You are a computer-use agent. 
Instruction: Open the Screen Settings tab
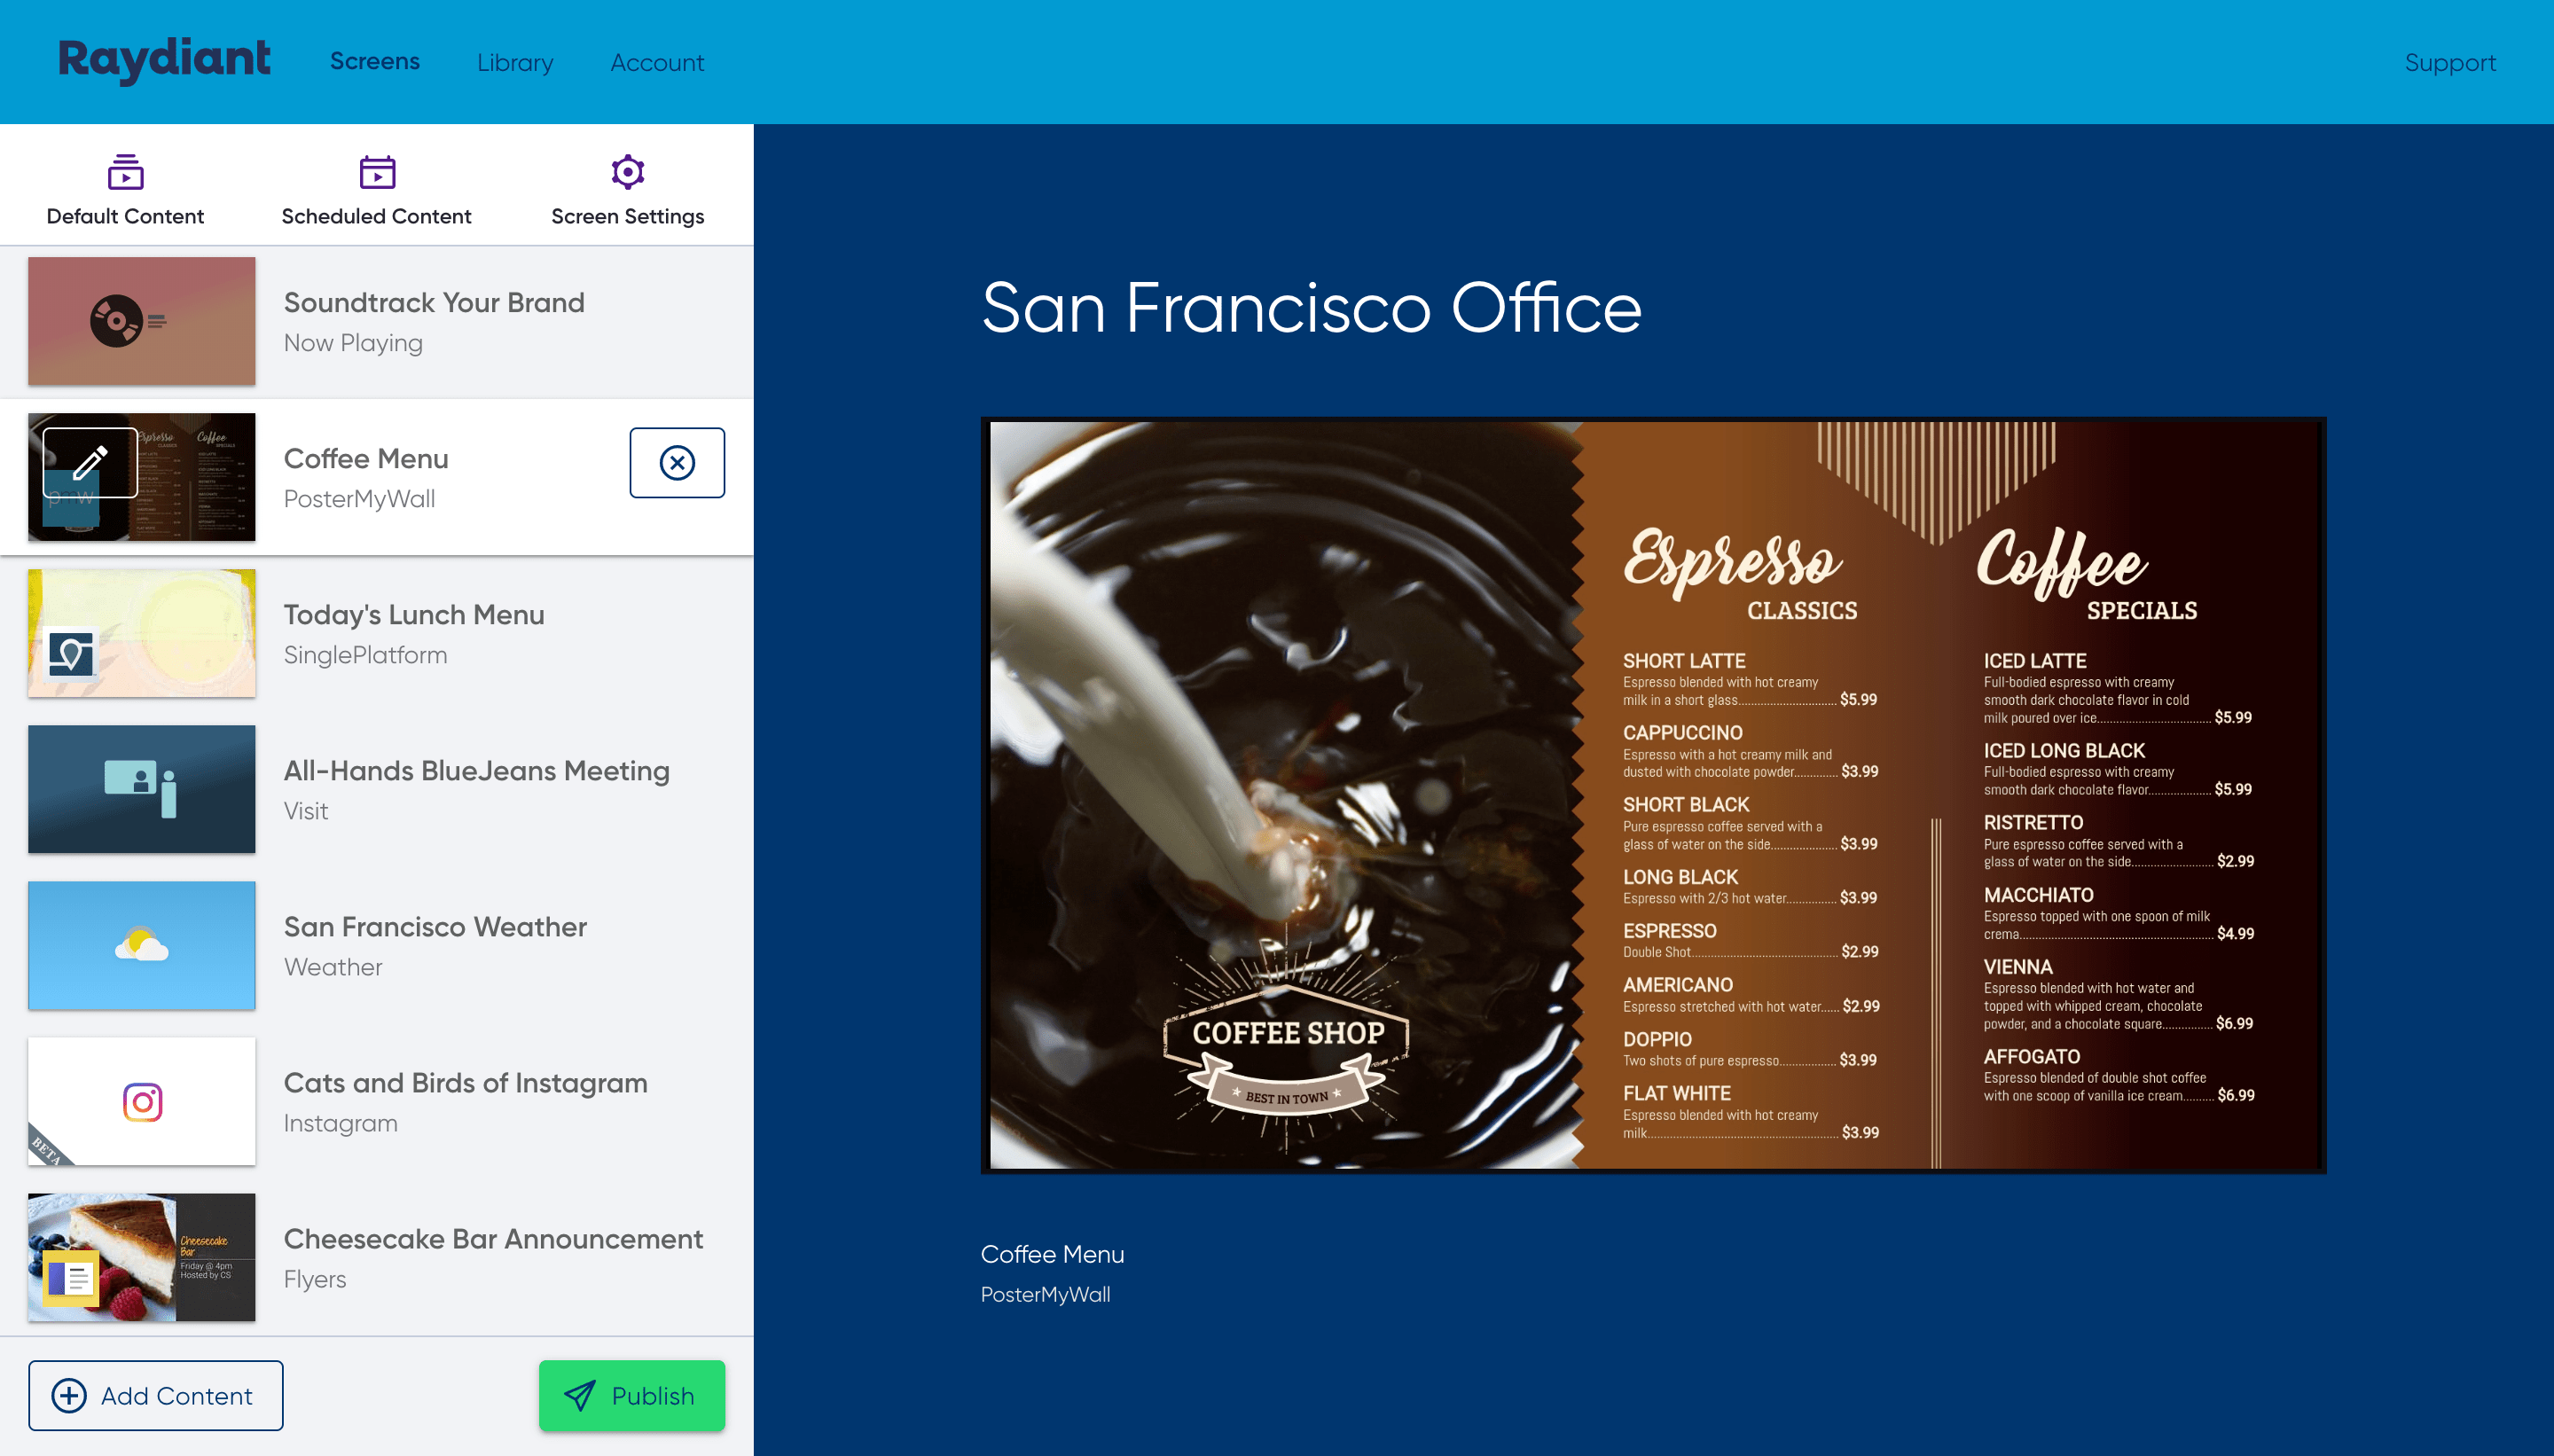pyautogui.click(x=627, y=190)
